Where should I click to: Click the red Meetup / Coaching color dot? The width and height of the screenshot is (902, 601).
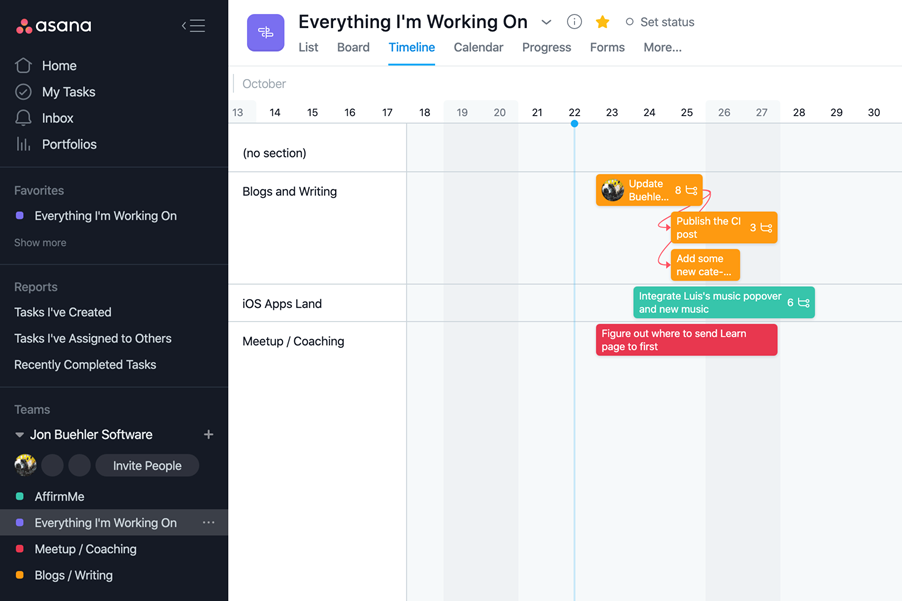coord(20,549)
